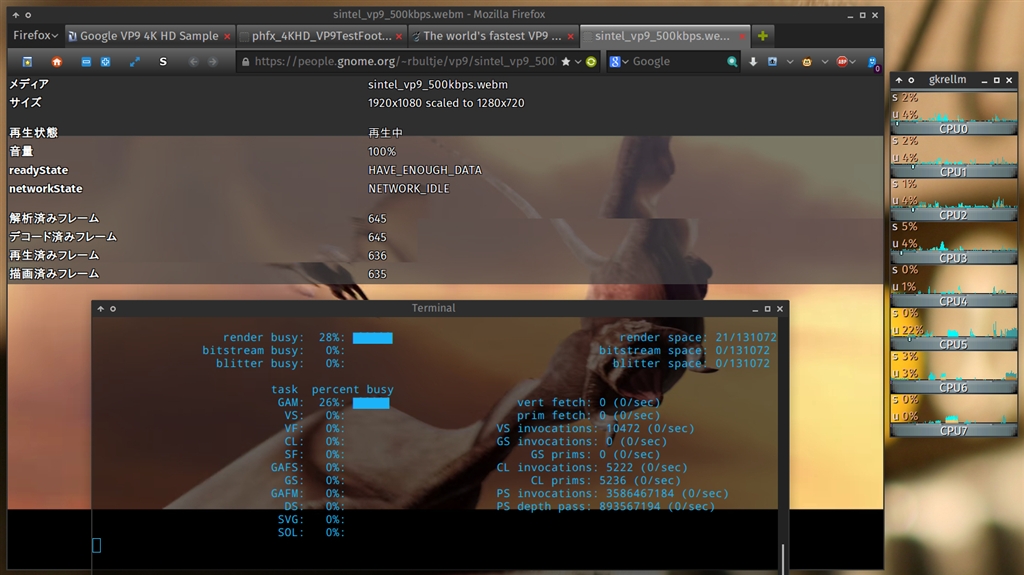Reload the page with green refresh icon

point(591,61)
